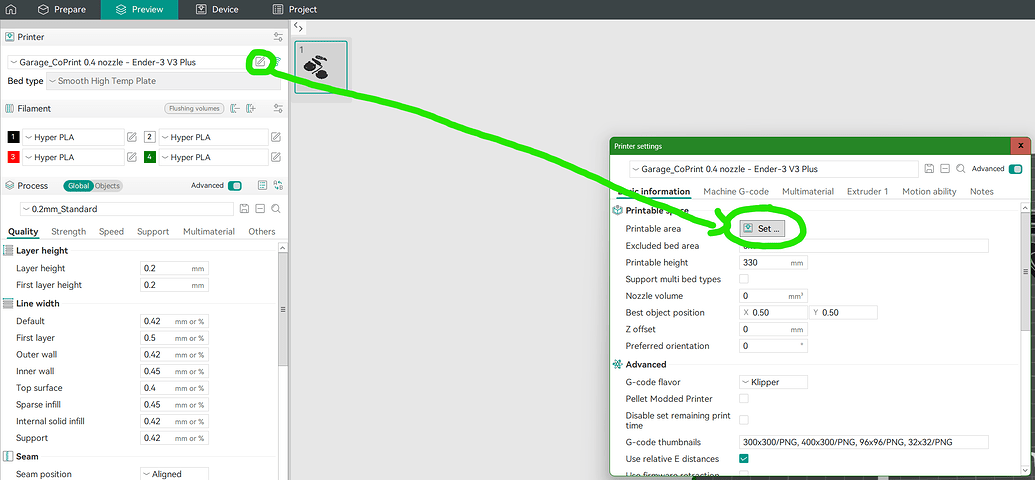The height and width of the screenshot is (480, 1035).
Task: Open the Strength tab
Action: click(69, 232)
